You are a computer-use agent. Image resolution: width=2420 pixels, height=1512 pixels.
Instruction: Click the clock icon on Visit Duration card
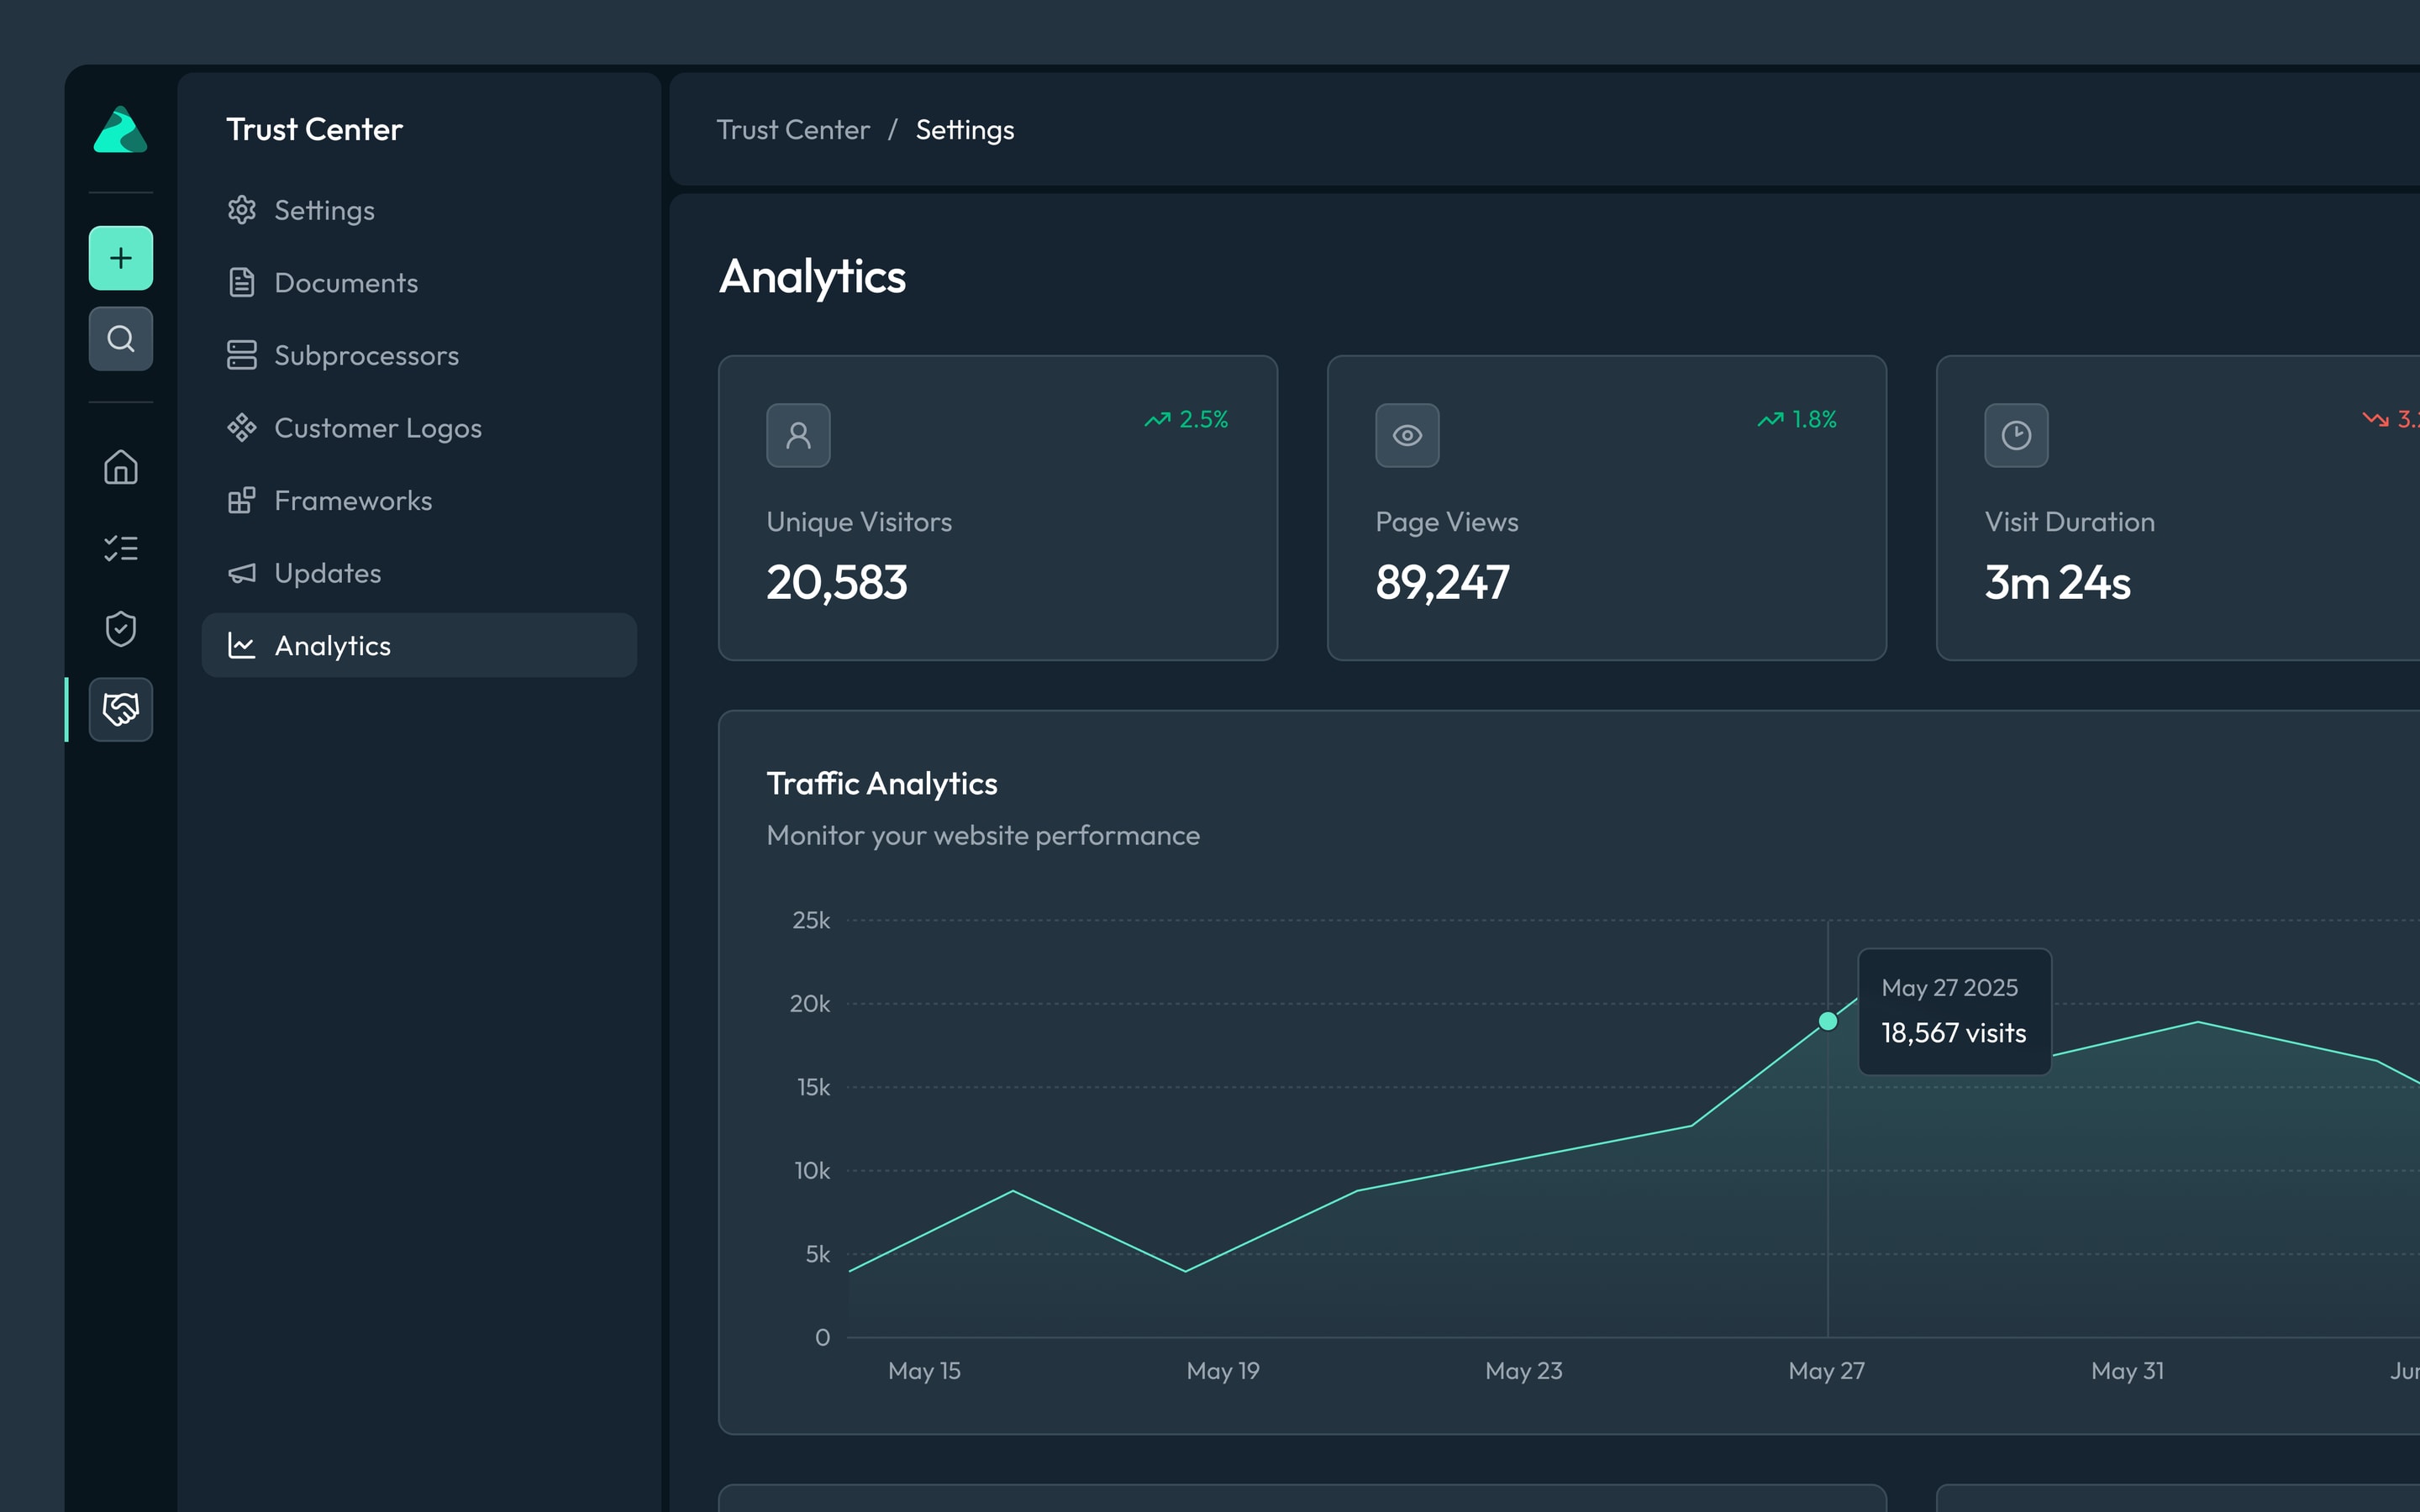click(x=2016, y=435)
